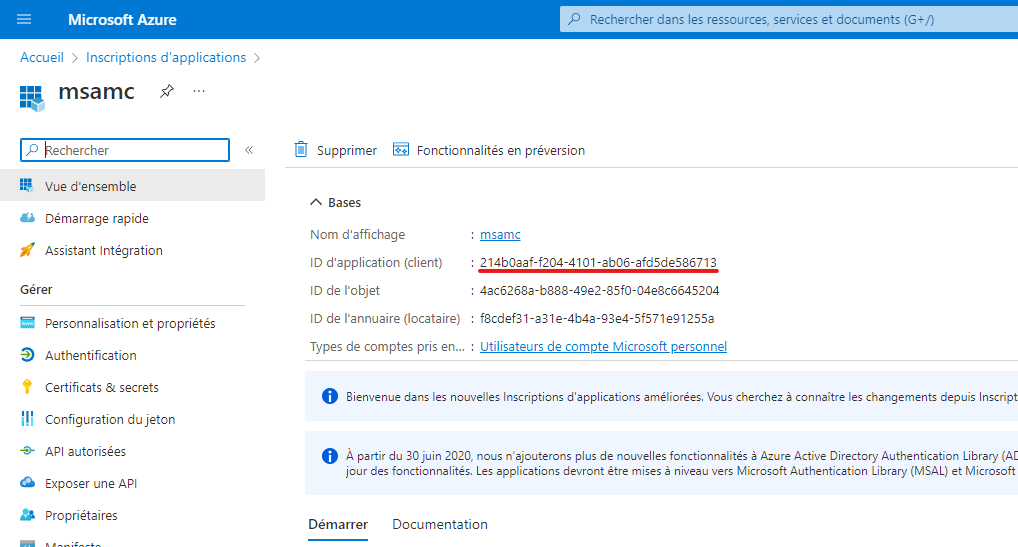Click the trash icon for Supprimer

(x=301, y=149)
